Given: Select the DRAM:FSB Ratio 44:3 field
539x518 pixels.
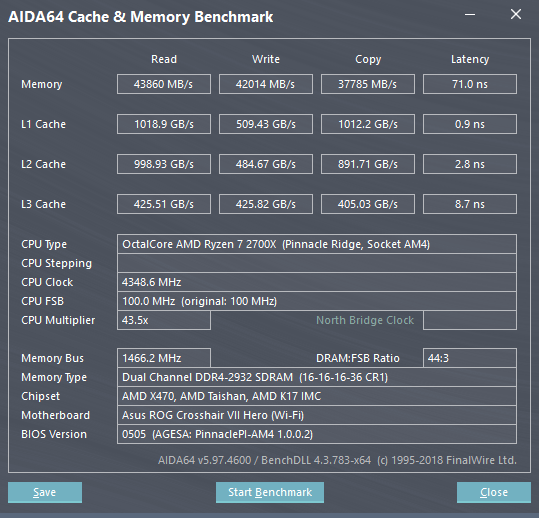Looking at the screenshot, I should 470,358.
